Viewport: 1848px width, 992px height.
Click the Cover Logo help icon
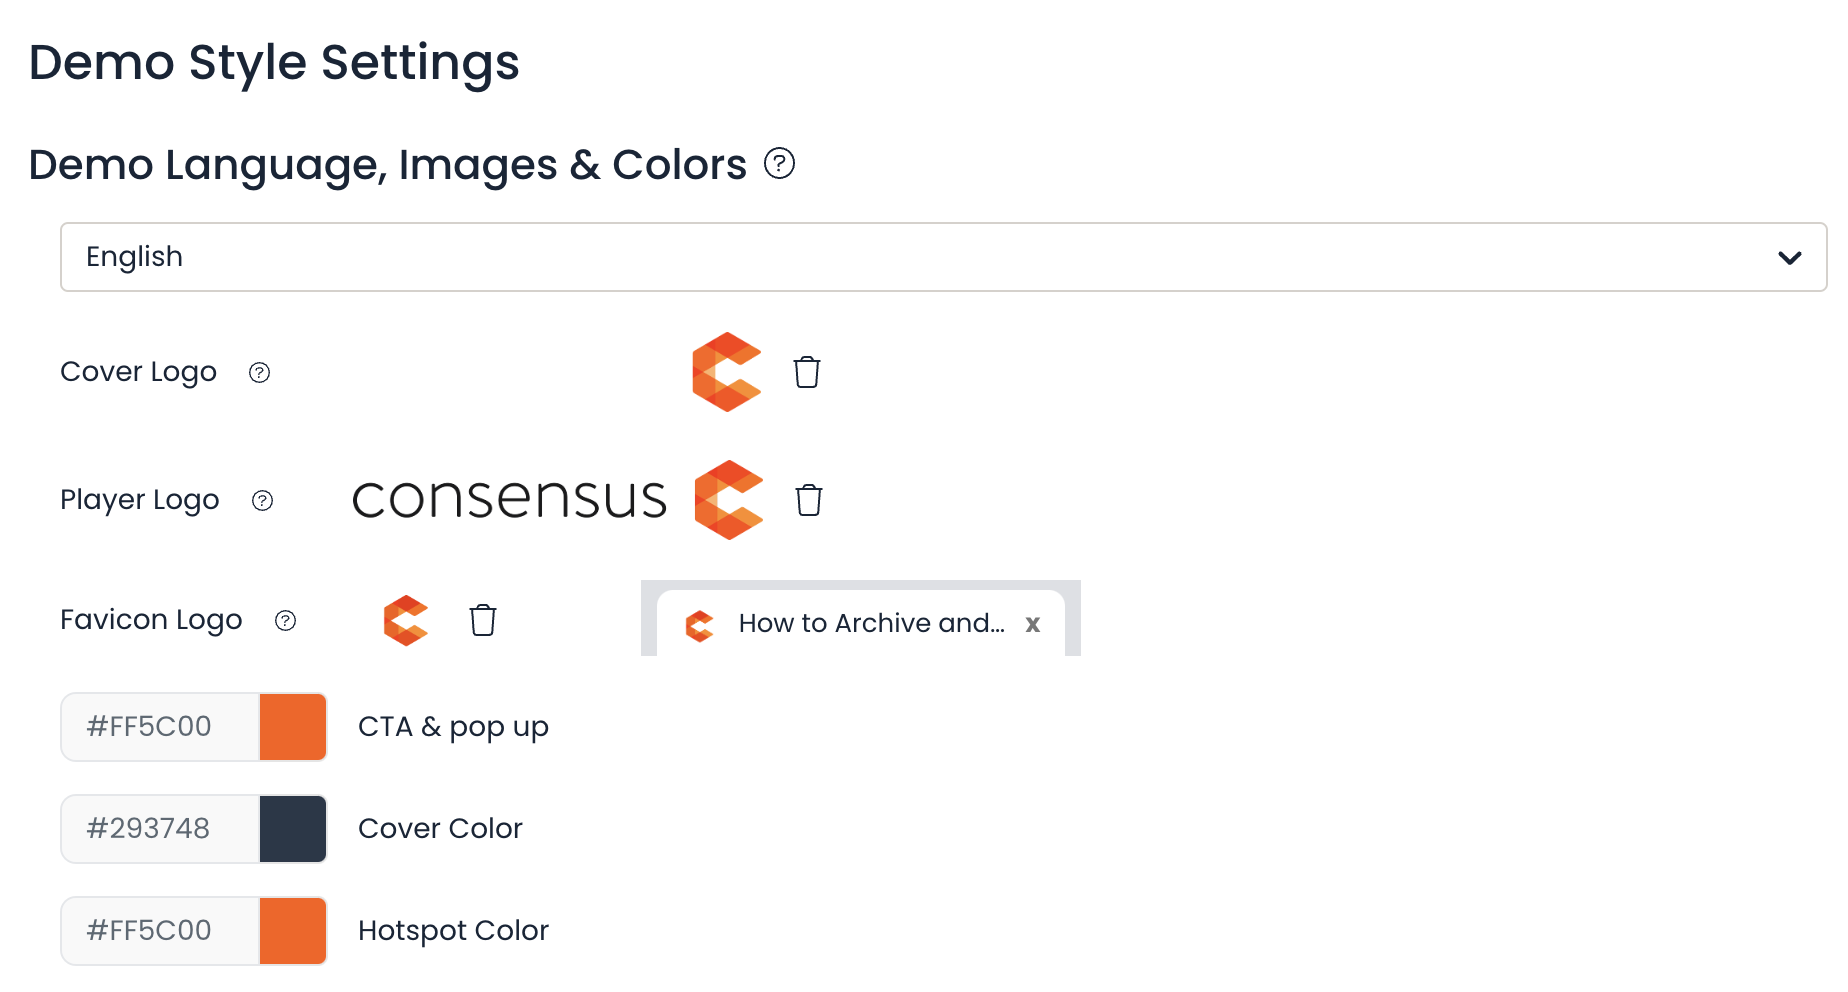260,373
